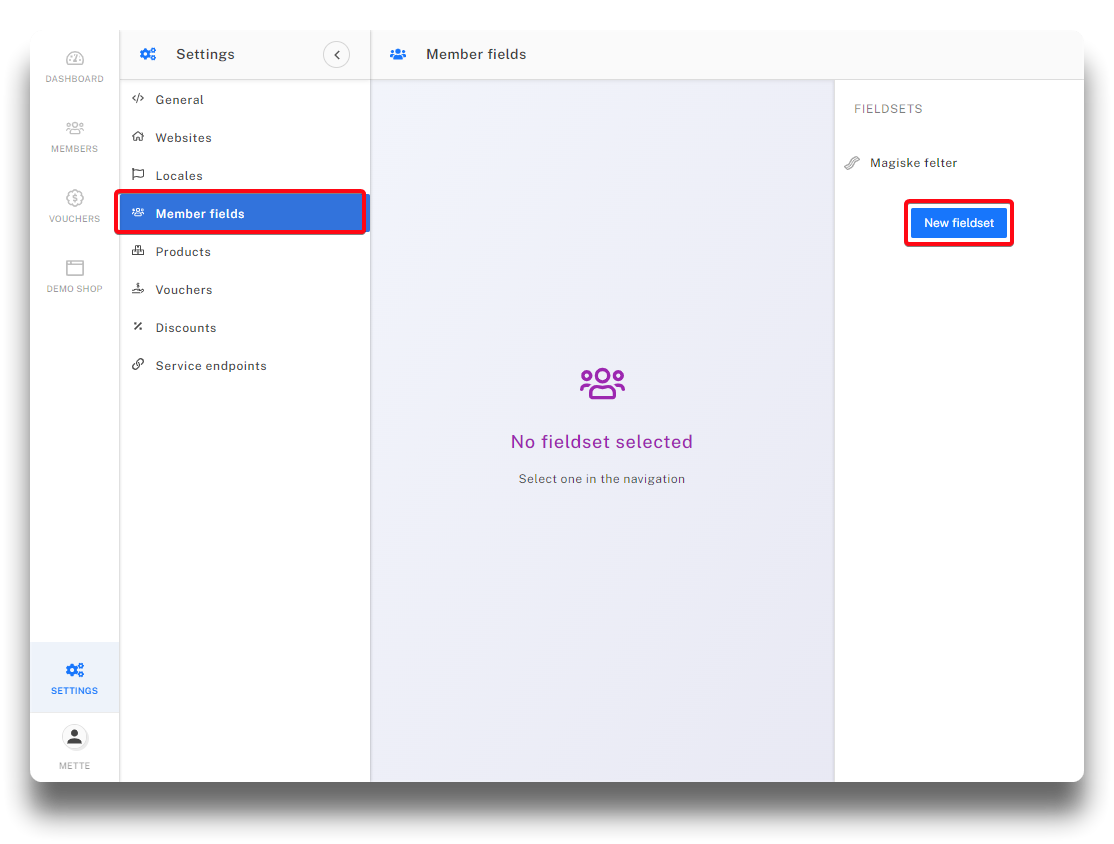This screenshot has width=1114, height=844.
Task: Open Discounts settings
Action: coord(186,328)
